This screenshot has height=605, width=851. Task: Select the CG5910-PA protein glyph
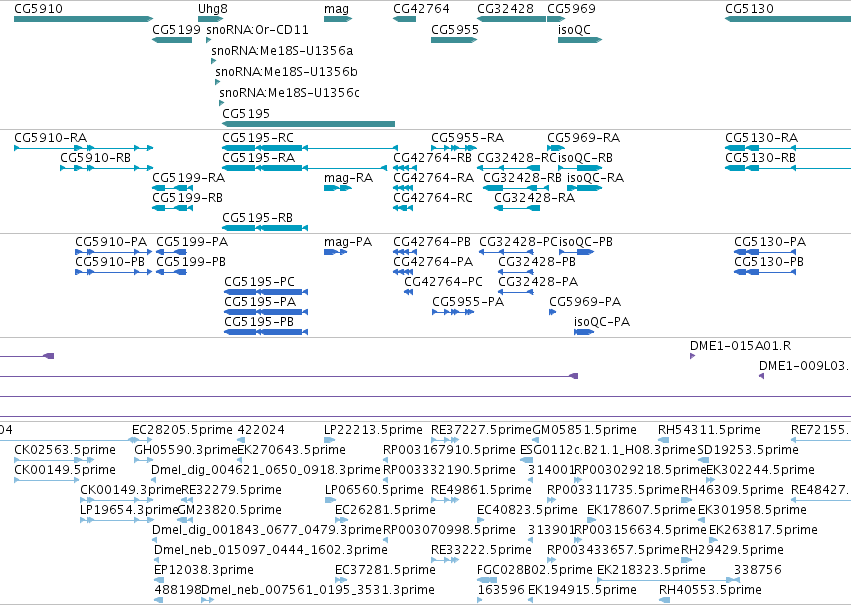click(113, 252)
